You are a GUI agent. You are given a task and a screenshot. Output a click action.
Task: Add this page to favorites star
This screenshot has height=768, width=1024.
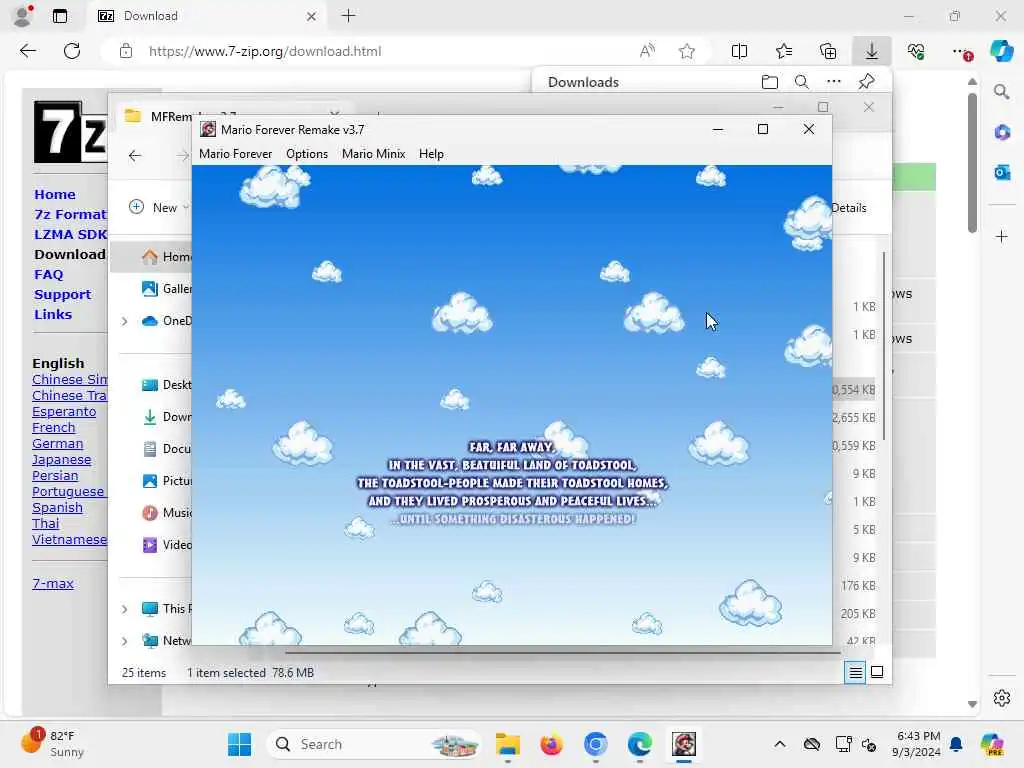tap(686, 51)
